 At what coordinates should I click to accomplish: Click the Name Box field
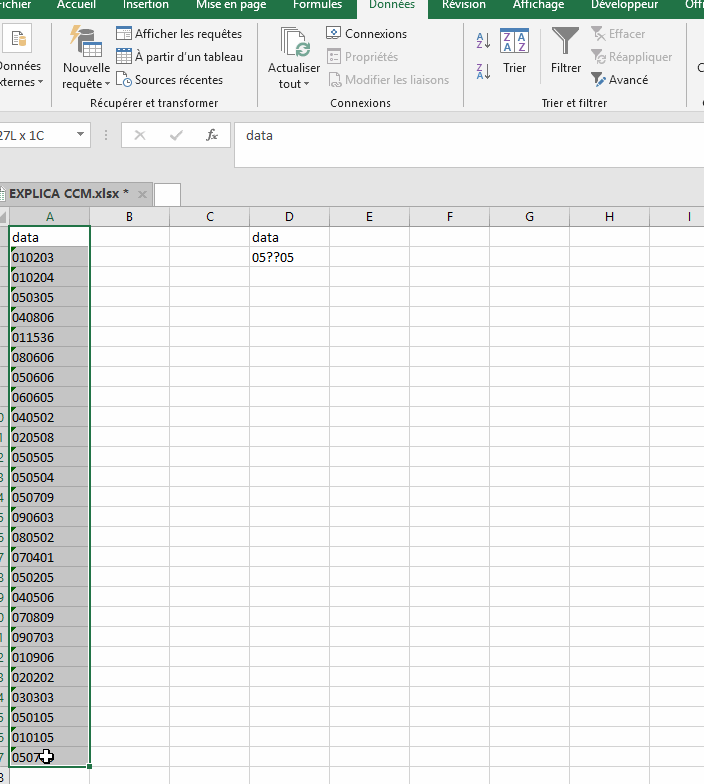tap(36, 135)
